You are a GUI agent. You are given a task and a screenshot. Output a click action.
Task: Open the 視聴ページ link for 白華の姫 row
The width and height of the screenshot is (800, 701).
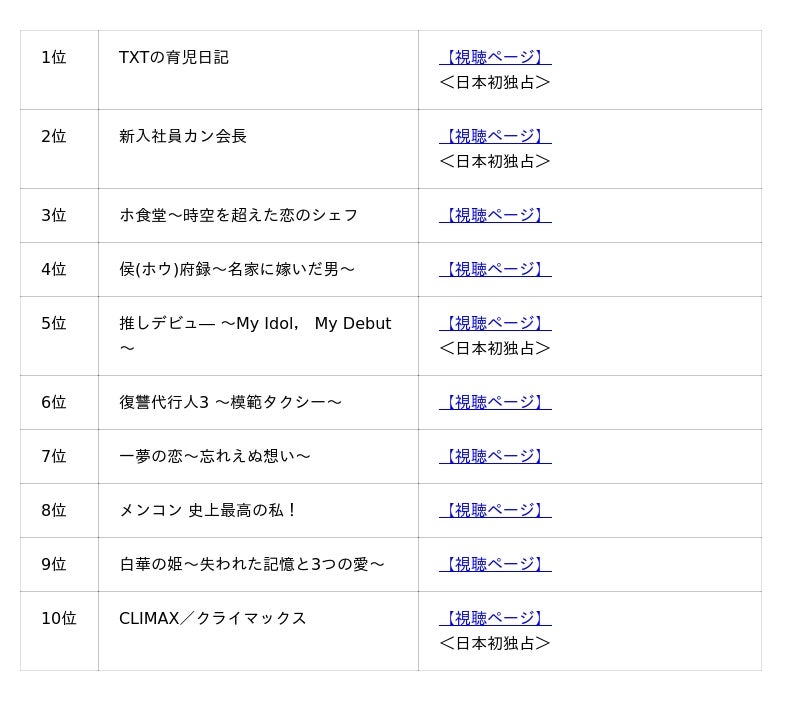pos(495,564)
